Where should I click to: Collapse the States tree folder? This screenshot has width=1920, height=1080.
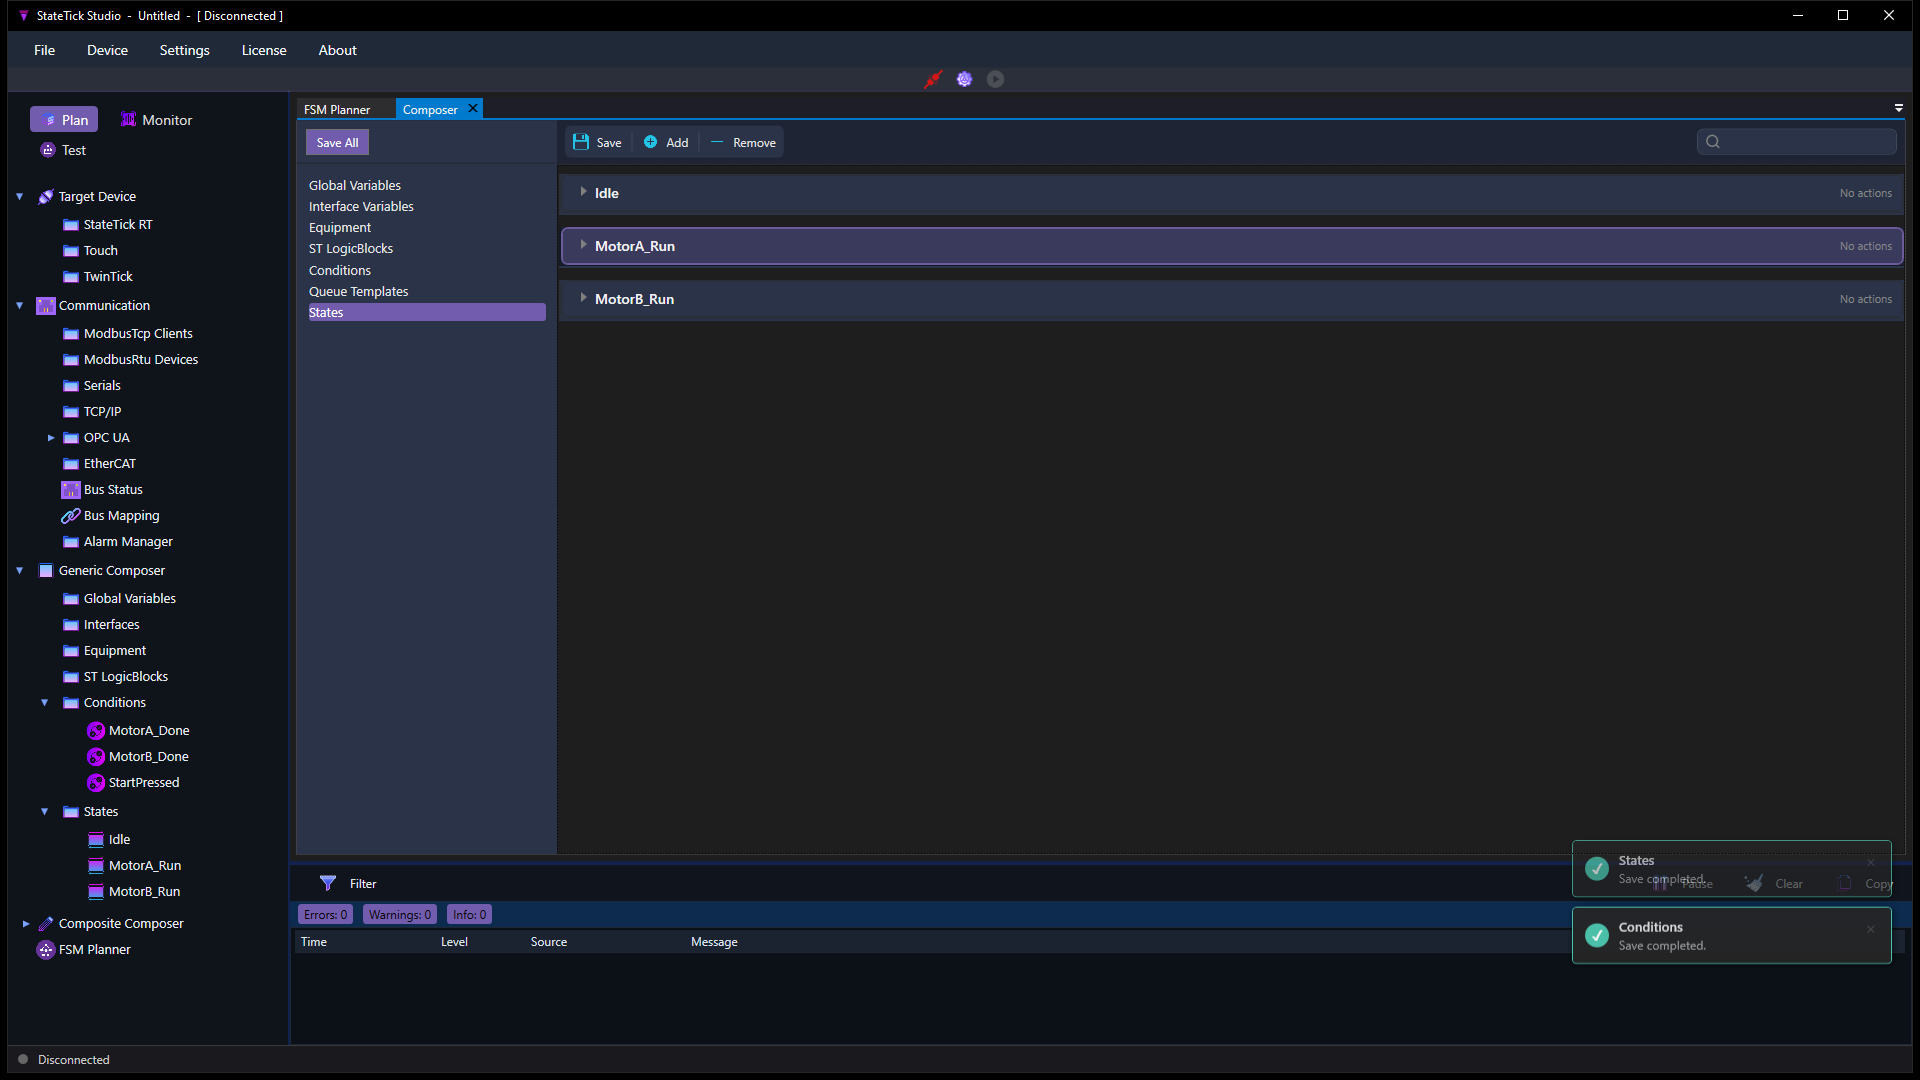44,812
